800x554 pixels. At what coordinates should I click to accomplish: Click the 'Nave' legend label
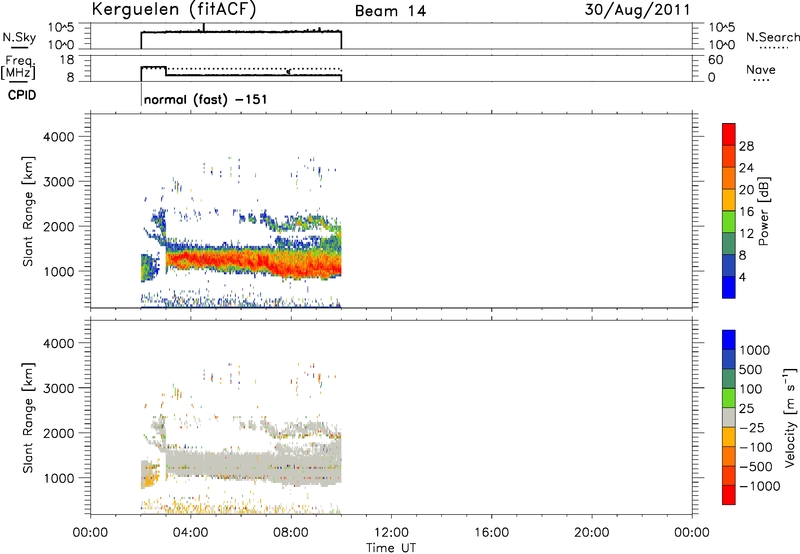[761, 69]
